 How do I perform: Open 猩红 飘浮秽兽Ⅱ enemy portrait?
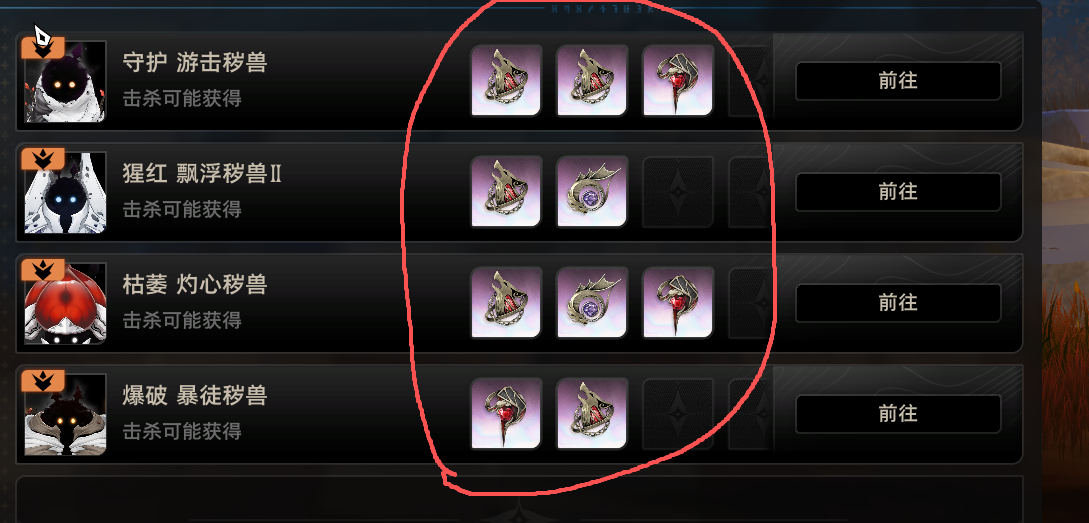click(x=65, y=192)
